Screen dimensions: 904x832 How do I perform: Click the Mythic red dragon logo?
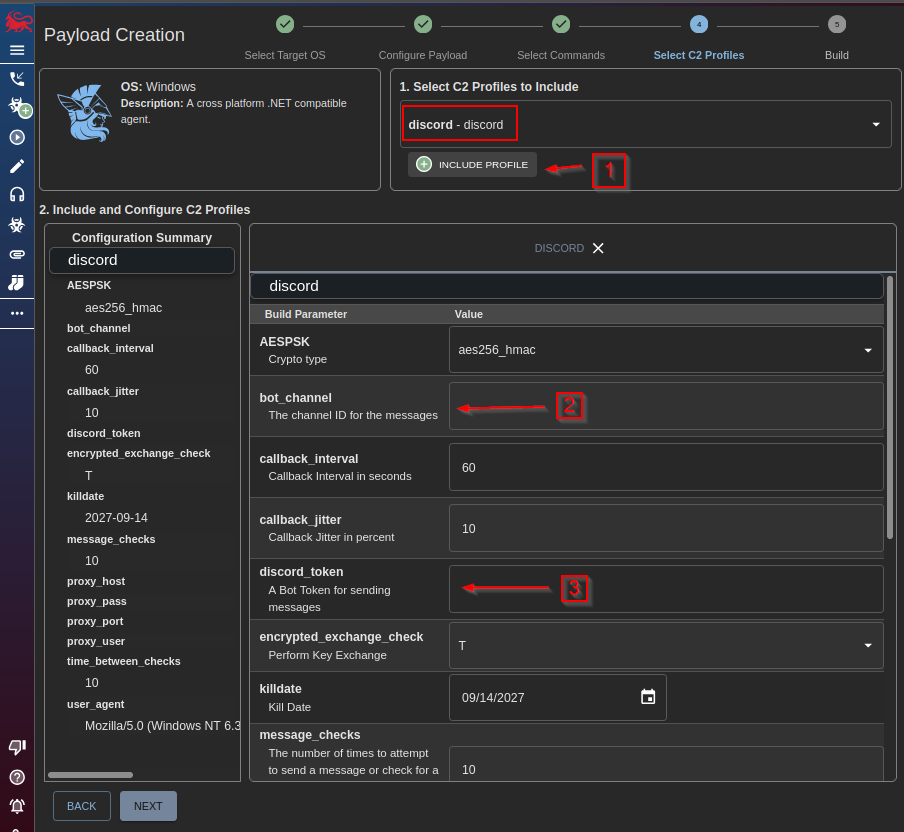point(18,23)
